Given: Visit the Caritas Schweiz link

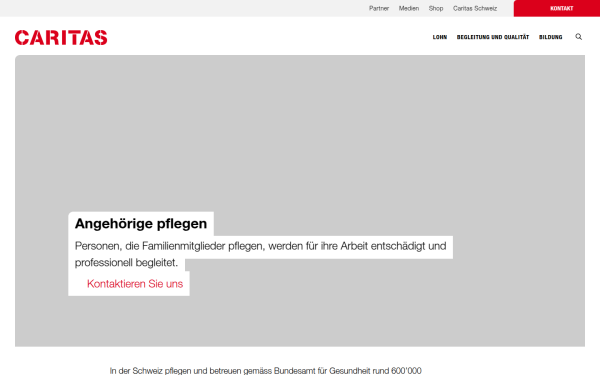Looking at the screenshot, I should click(475, 8).
